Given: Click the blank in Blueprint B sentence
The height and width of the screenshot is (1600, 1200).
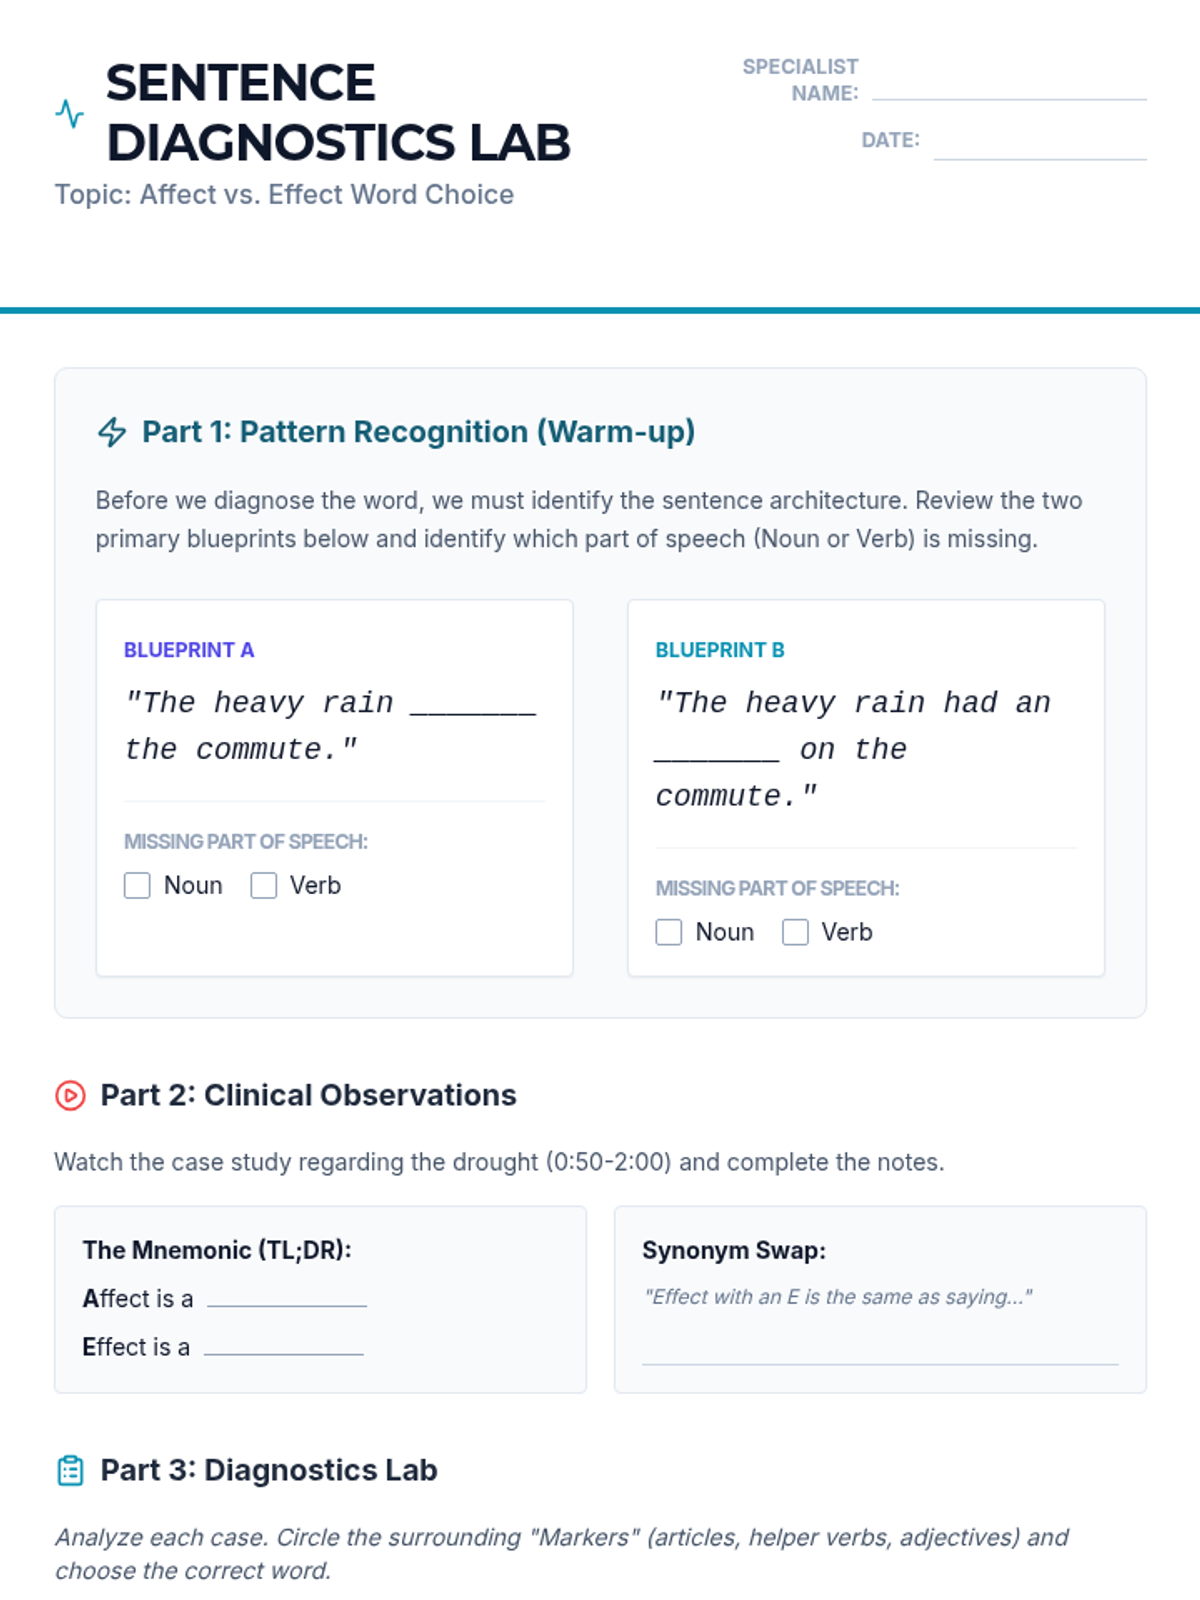Looking at the screenshot, I should (717, 750).
